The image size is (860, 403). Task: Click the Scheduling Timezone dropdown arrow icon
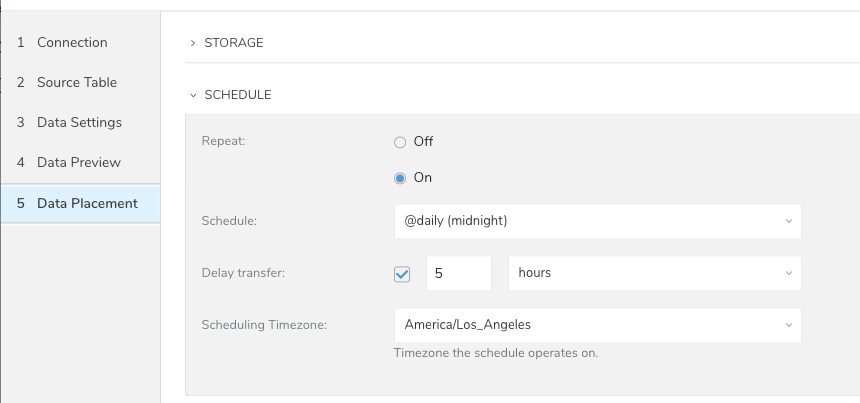[788, 325]
